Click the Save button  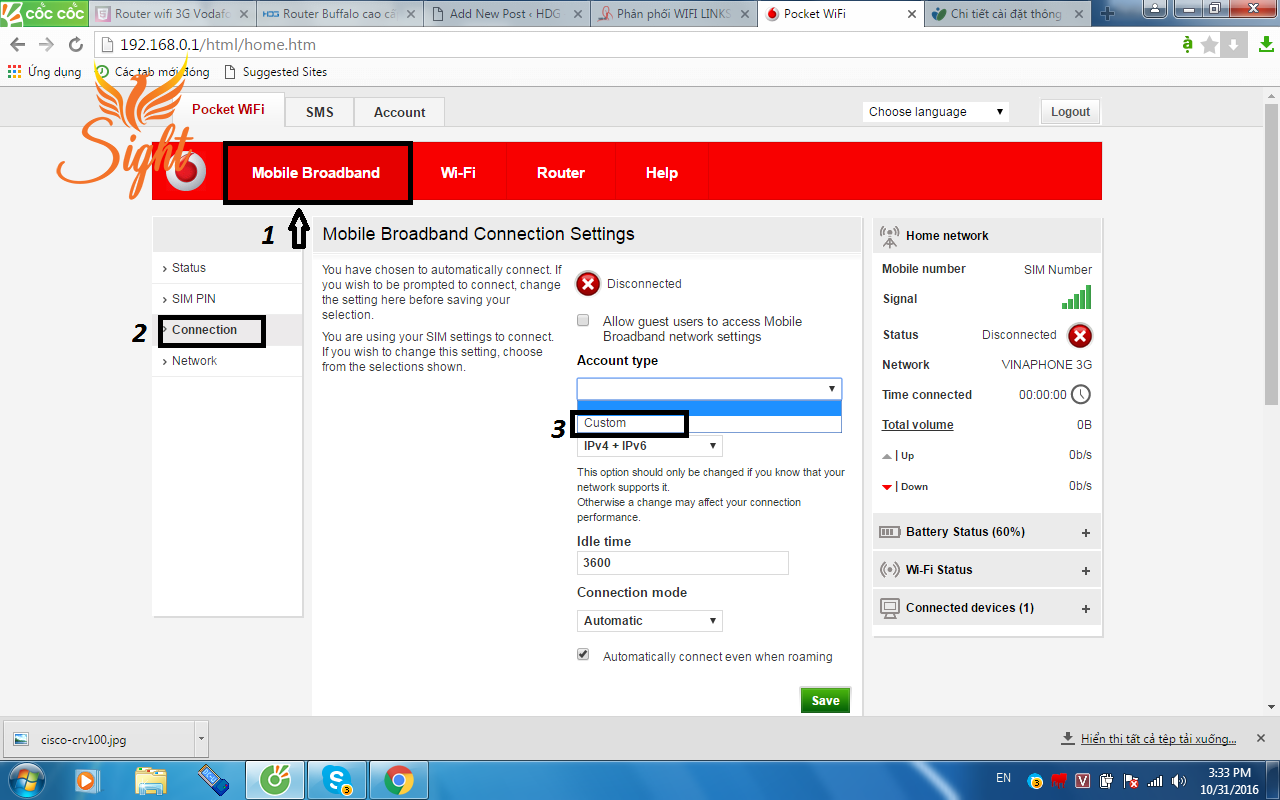coord(824,700)
